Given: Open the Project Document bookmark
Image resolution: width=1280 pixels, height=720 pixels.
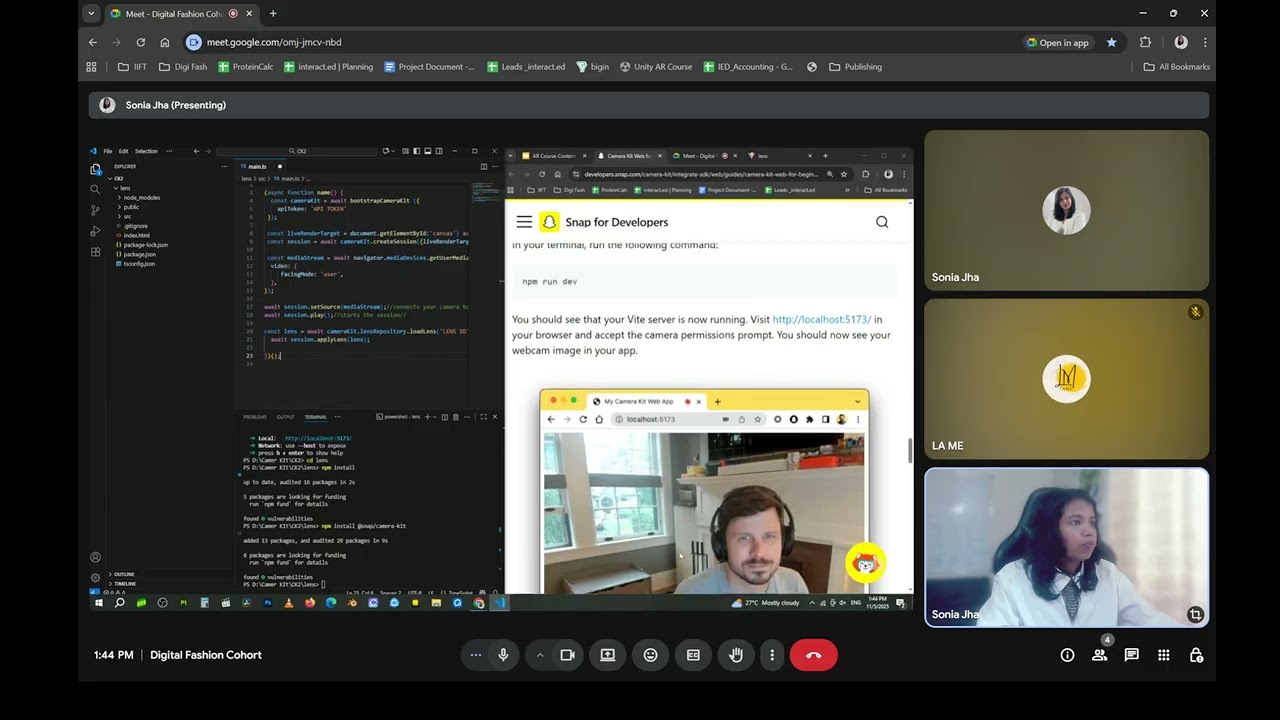Looking at the screenshot, I should click(x=430, y=67).
